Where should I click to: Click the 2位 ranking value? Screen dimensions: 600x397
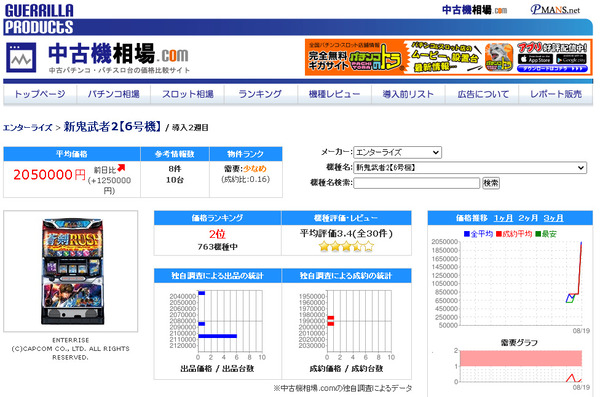pos(217,234)
